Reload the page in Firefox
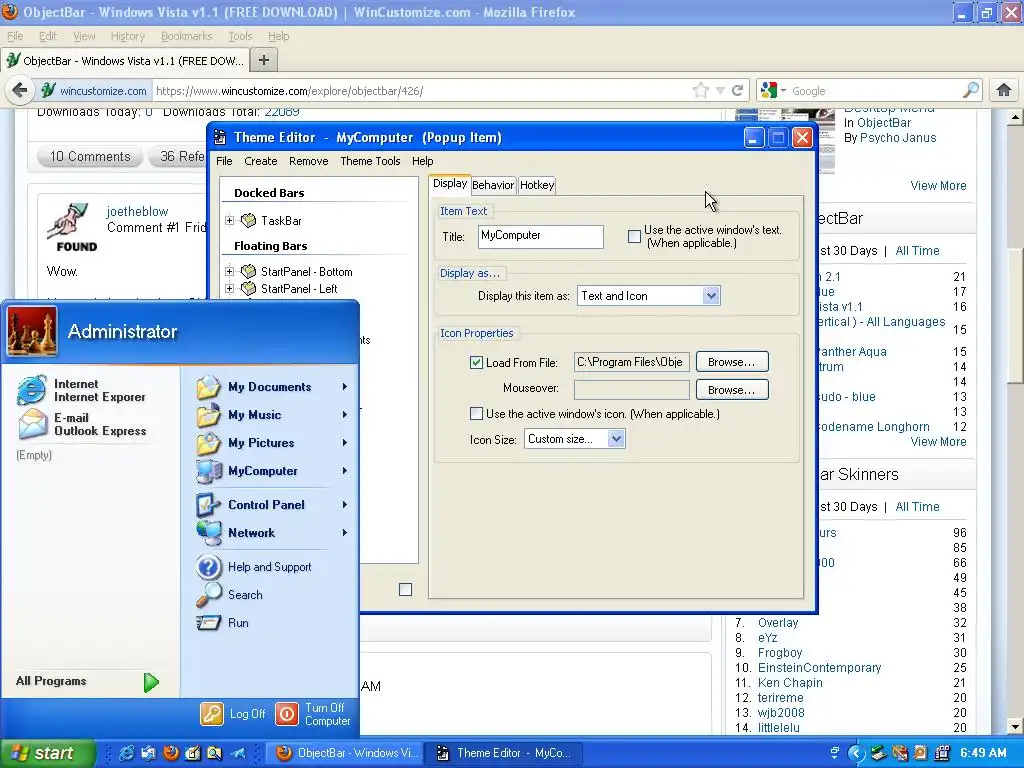Image resolution: width=1024 pixels, height=768 pixels. (x=737, y=91)
